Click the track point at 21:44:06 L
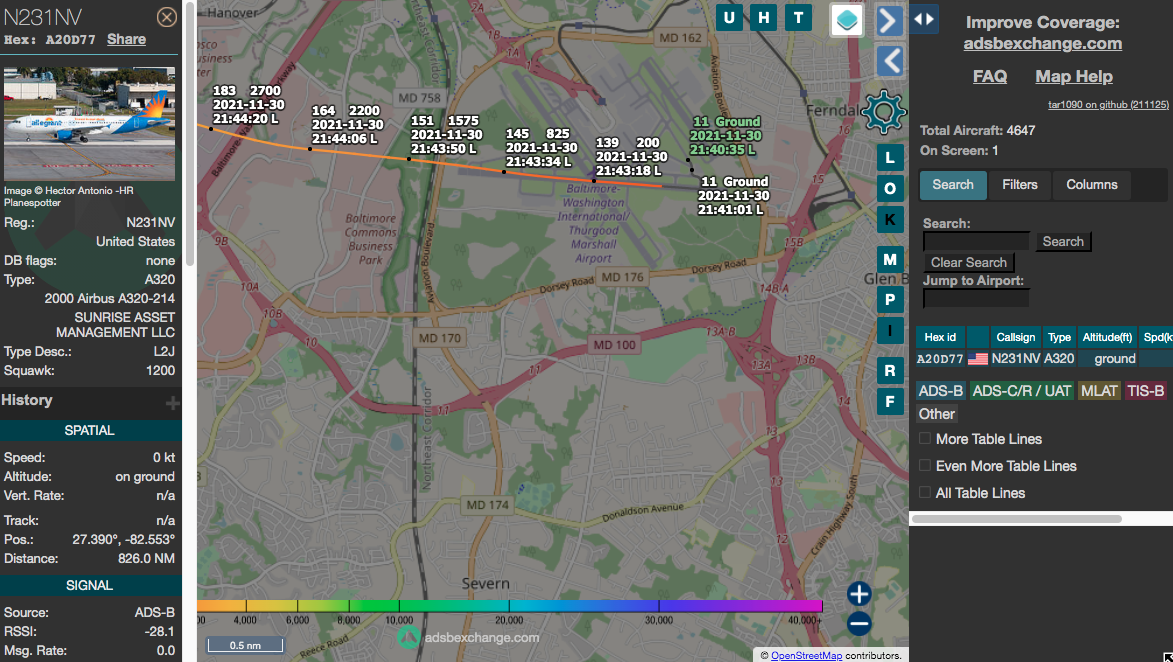 [x=310, y=149]
